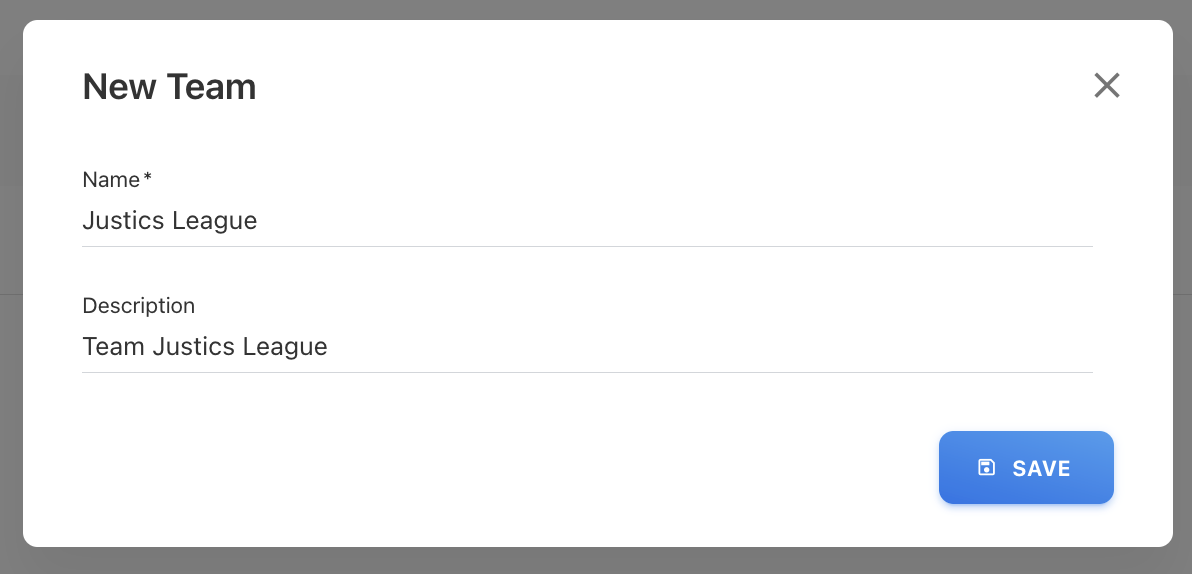The image size is (1192, 574).
Task: Focus the Description input field
Action: coord(586,347)
